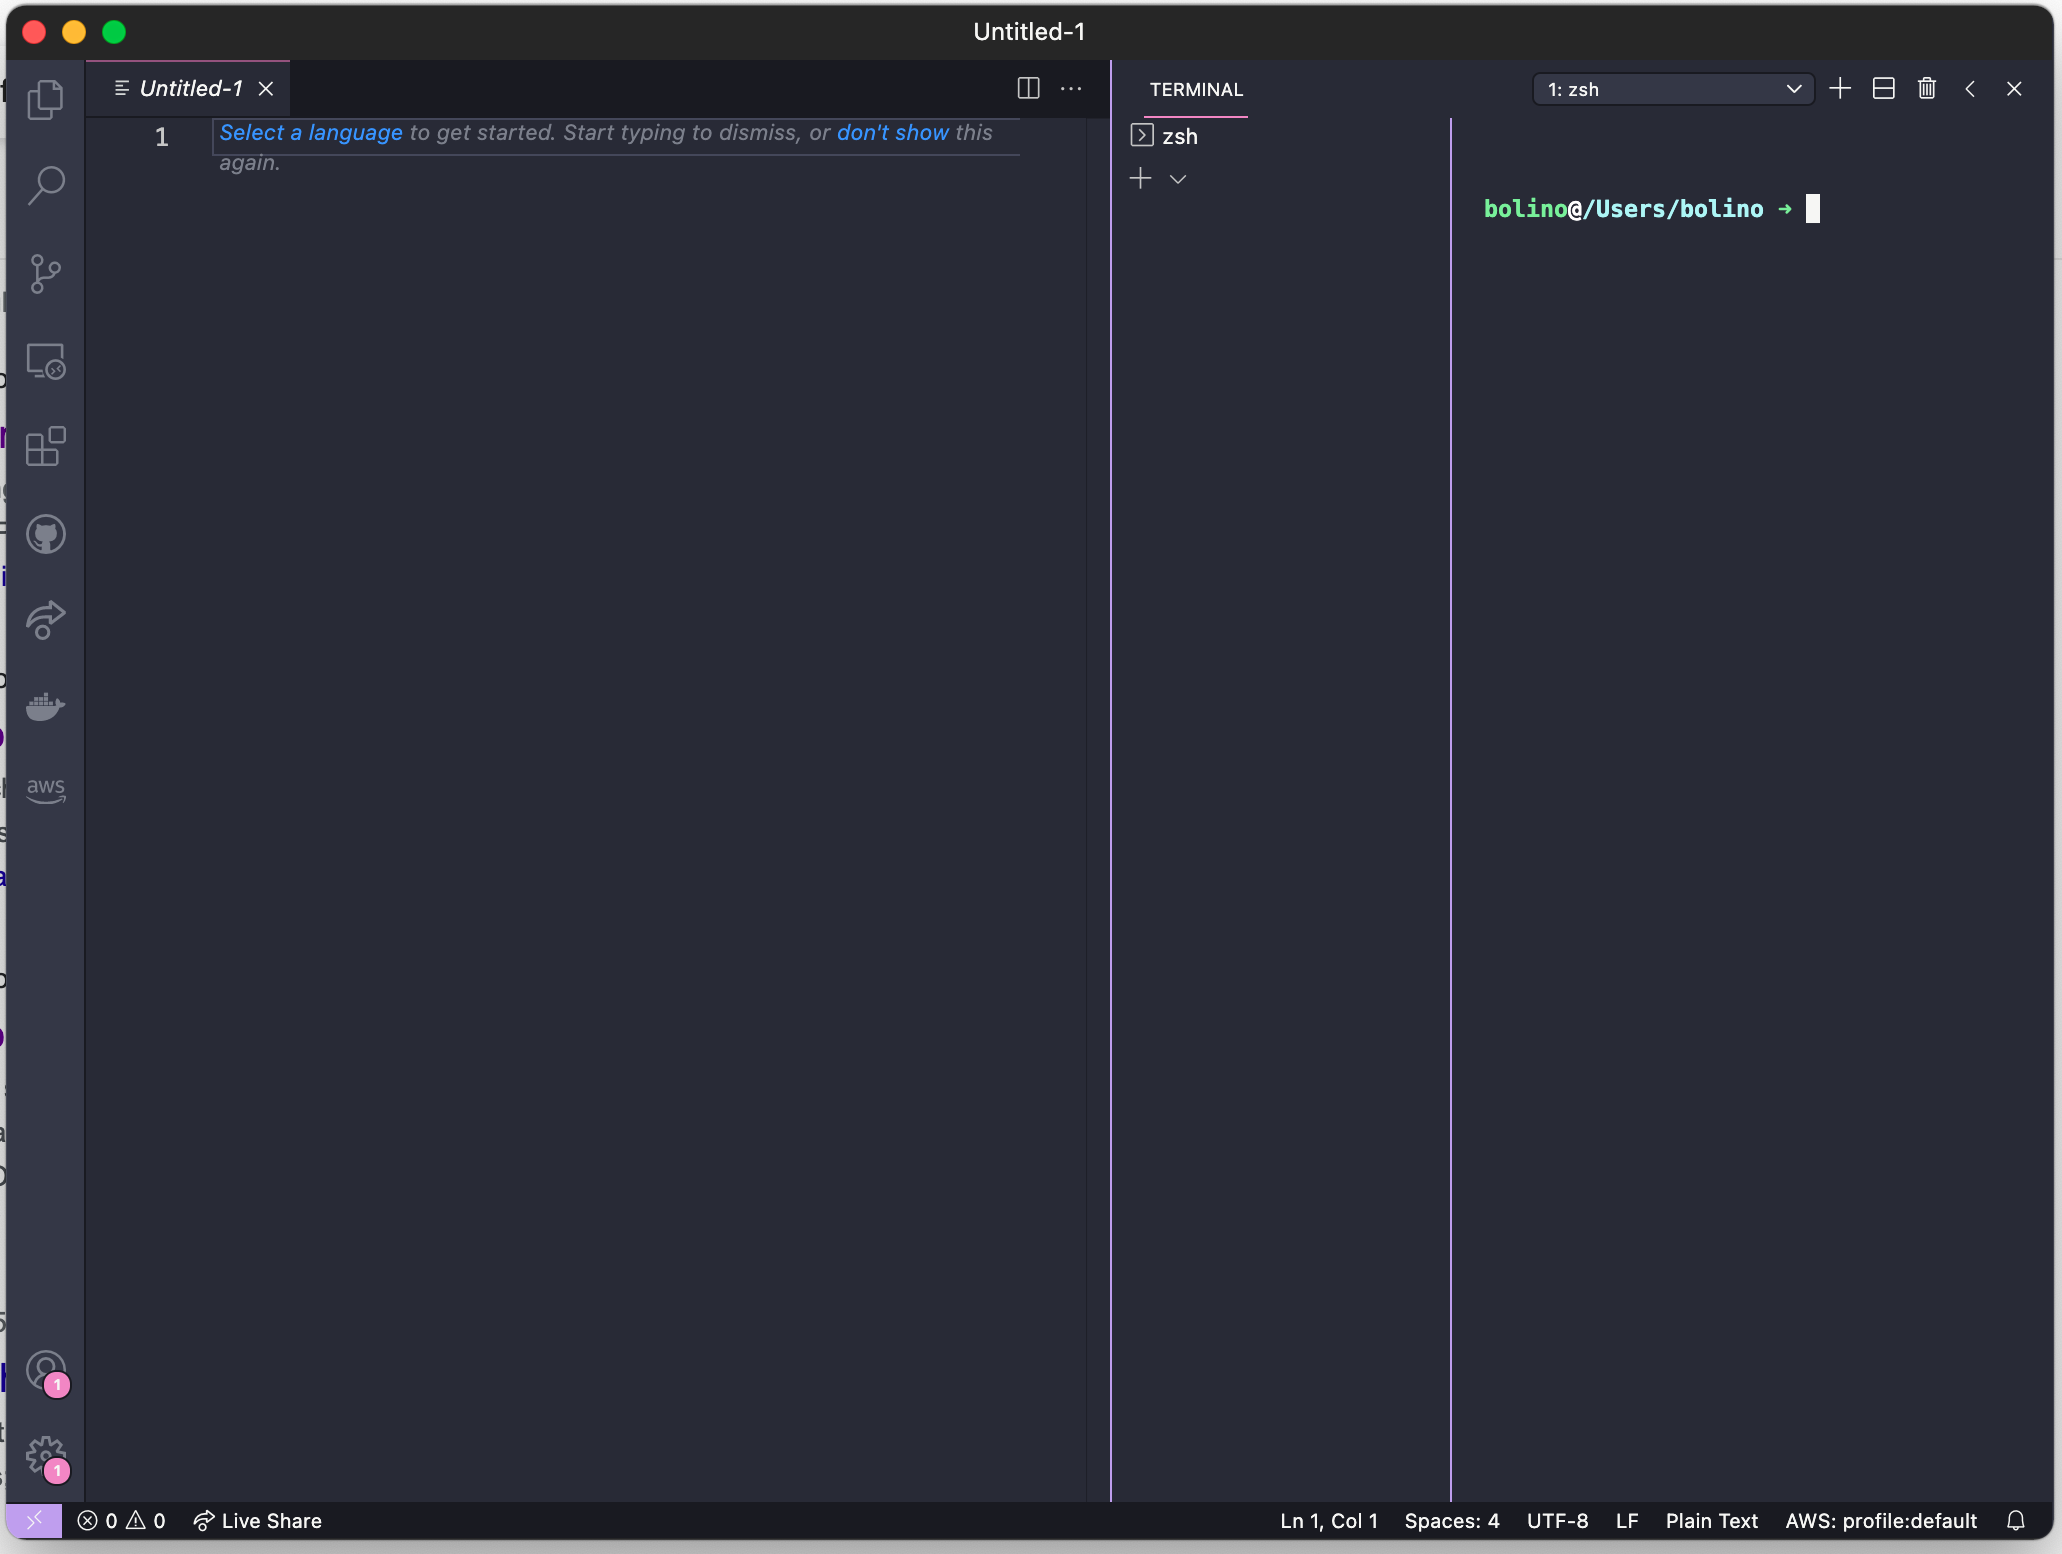The width and height of the screenshot is (2062, 1554).
Task: Open the Search view
Action: [45, 184]
